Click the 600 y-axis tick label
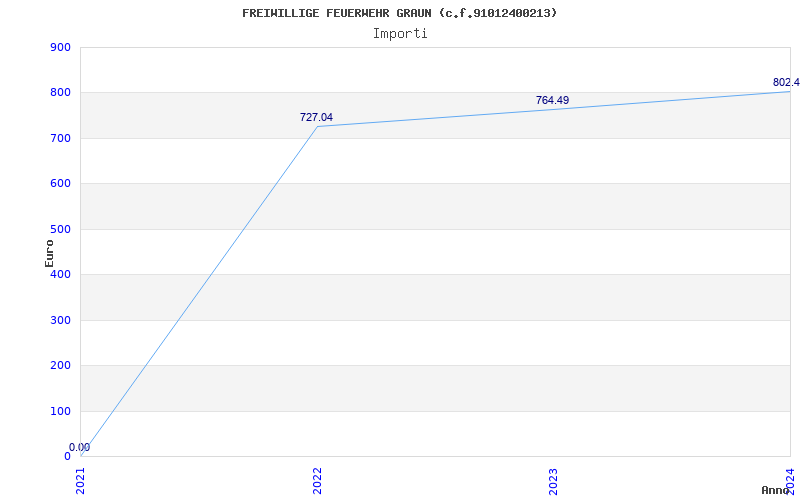 pyautogui.click(x=60, y=183)
